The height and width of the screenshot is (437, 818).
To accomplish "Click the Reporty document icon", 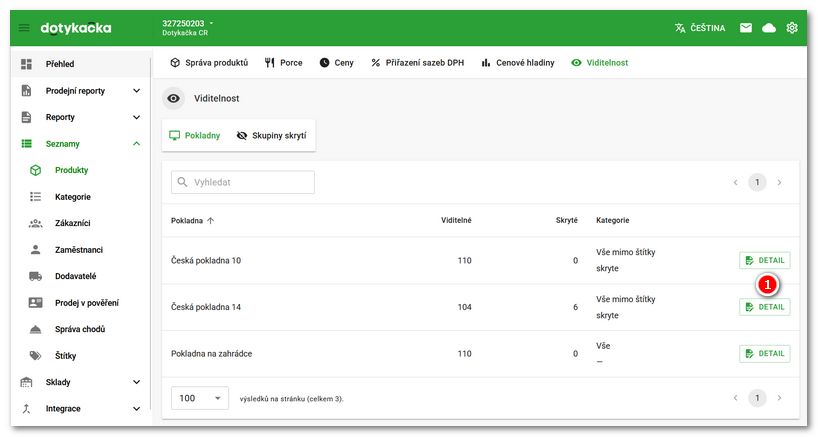I will (26, 117).
